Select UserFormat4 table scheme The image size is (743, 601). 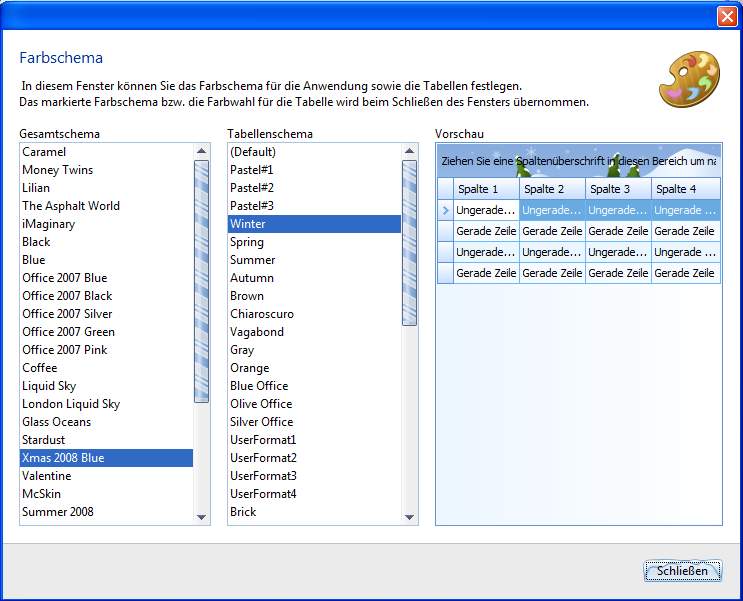click(315, 494)
